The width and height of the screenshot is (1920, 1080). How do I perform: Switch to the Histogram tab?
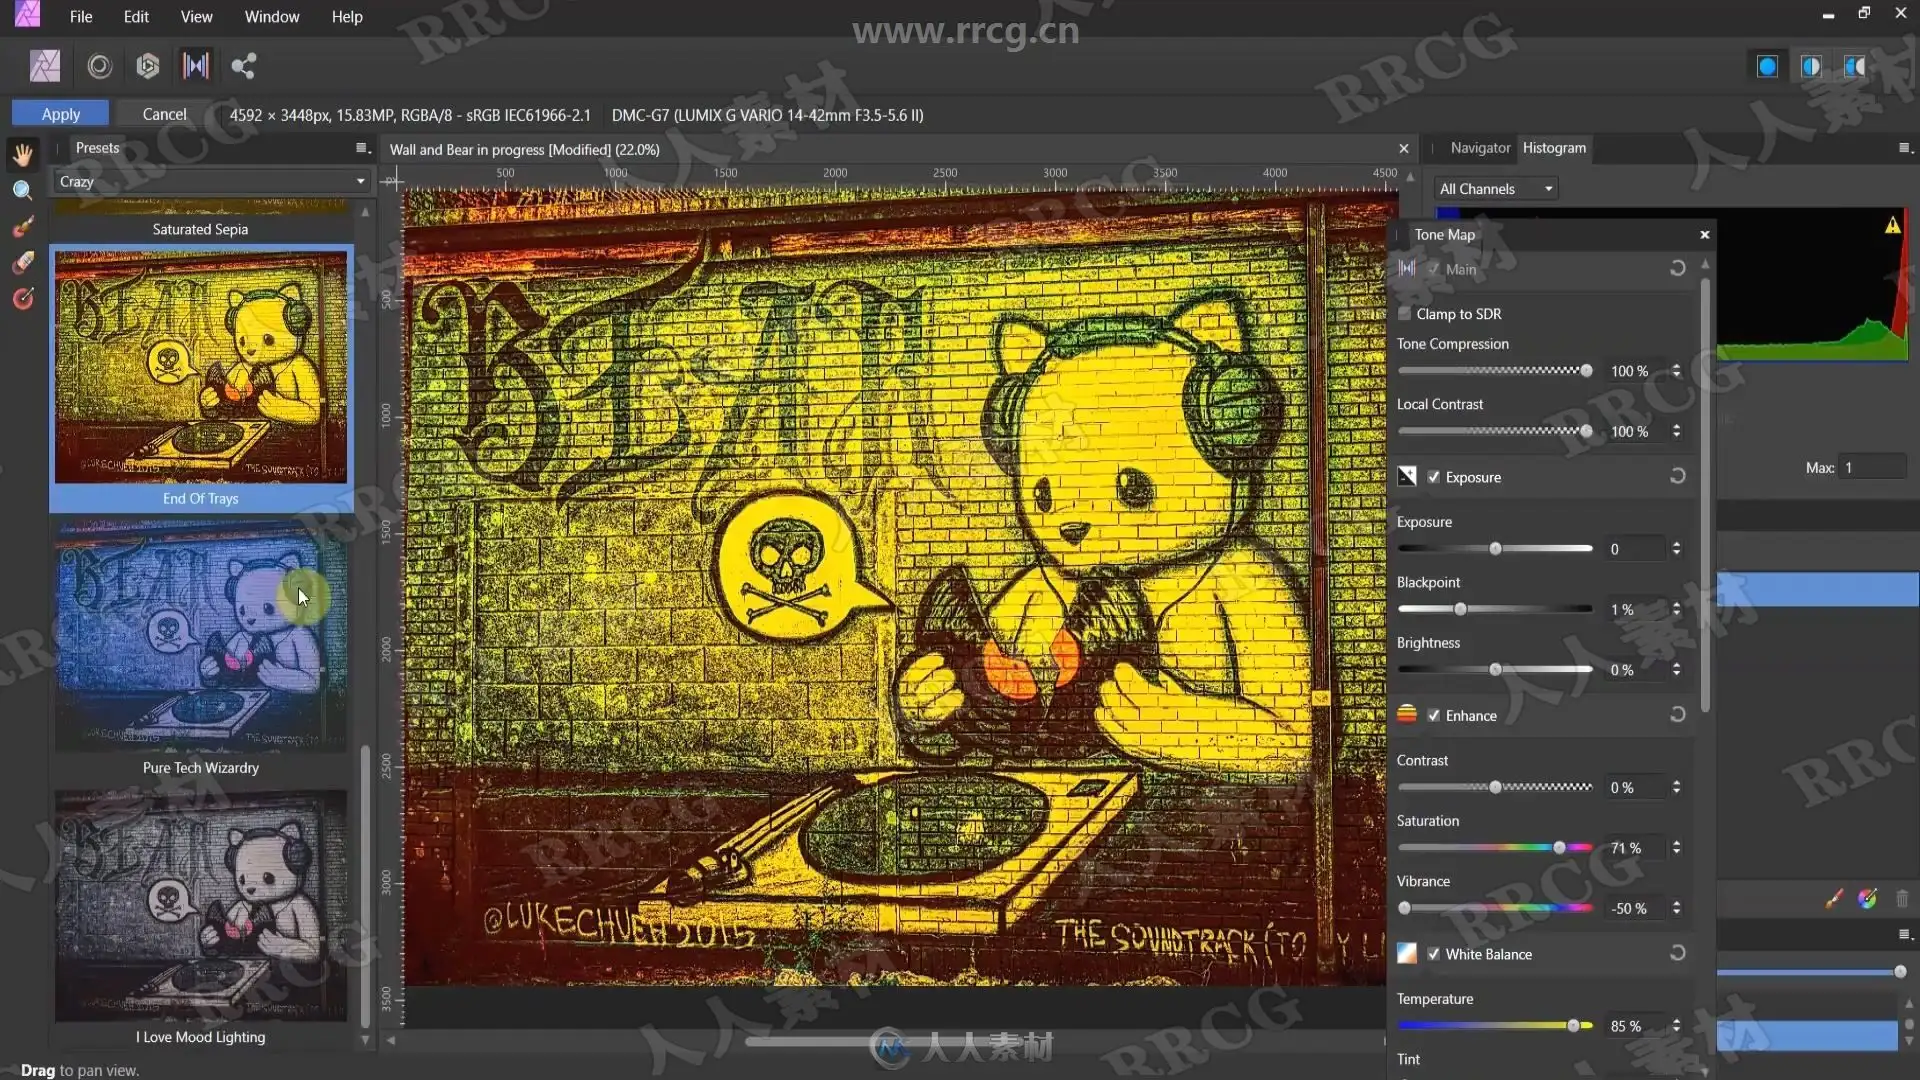pyautogui.click(x=1554, y=148)
